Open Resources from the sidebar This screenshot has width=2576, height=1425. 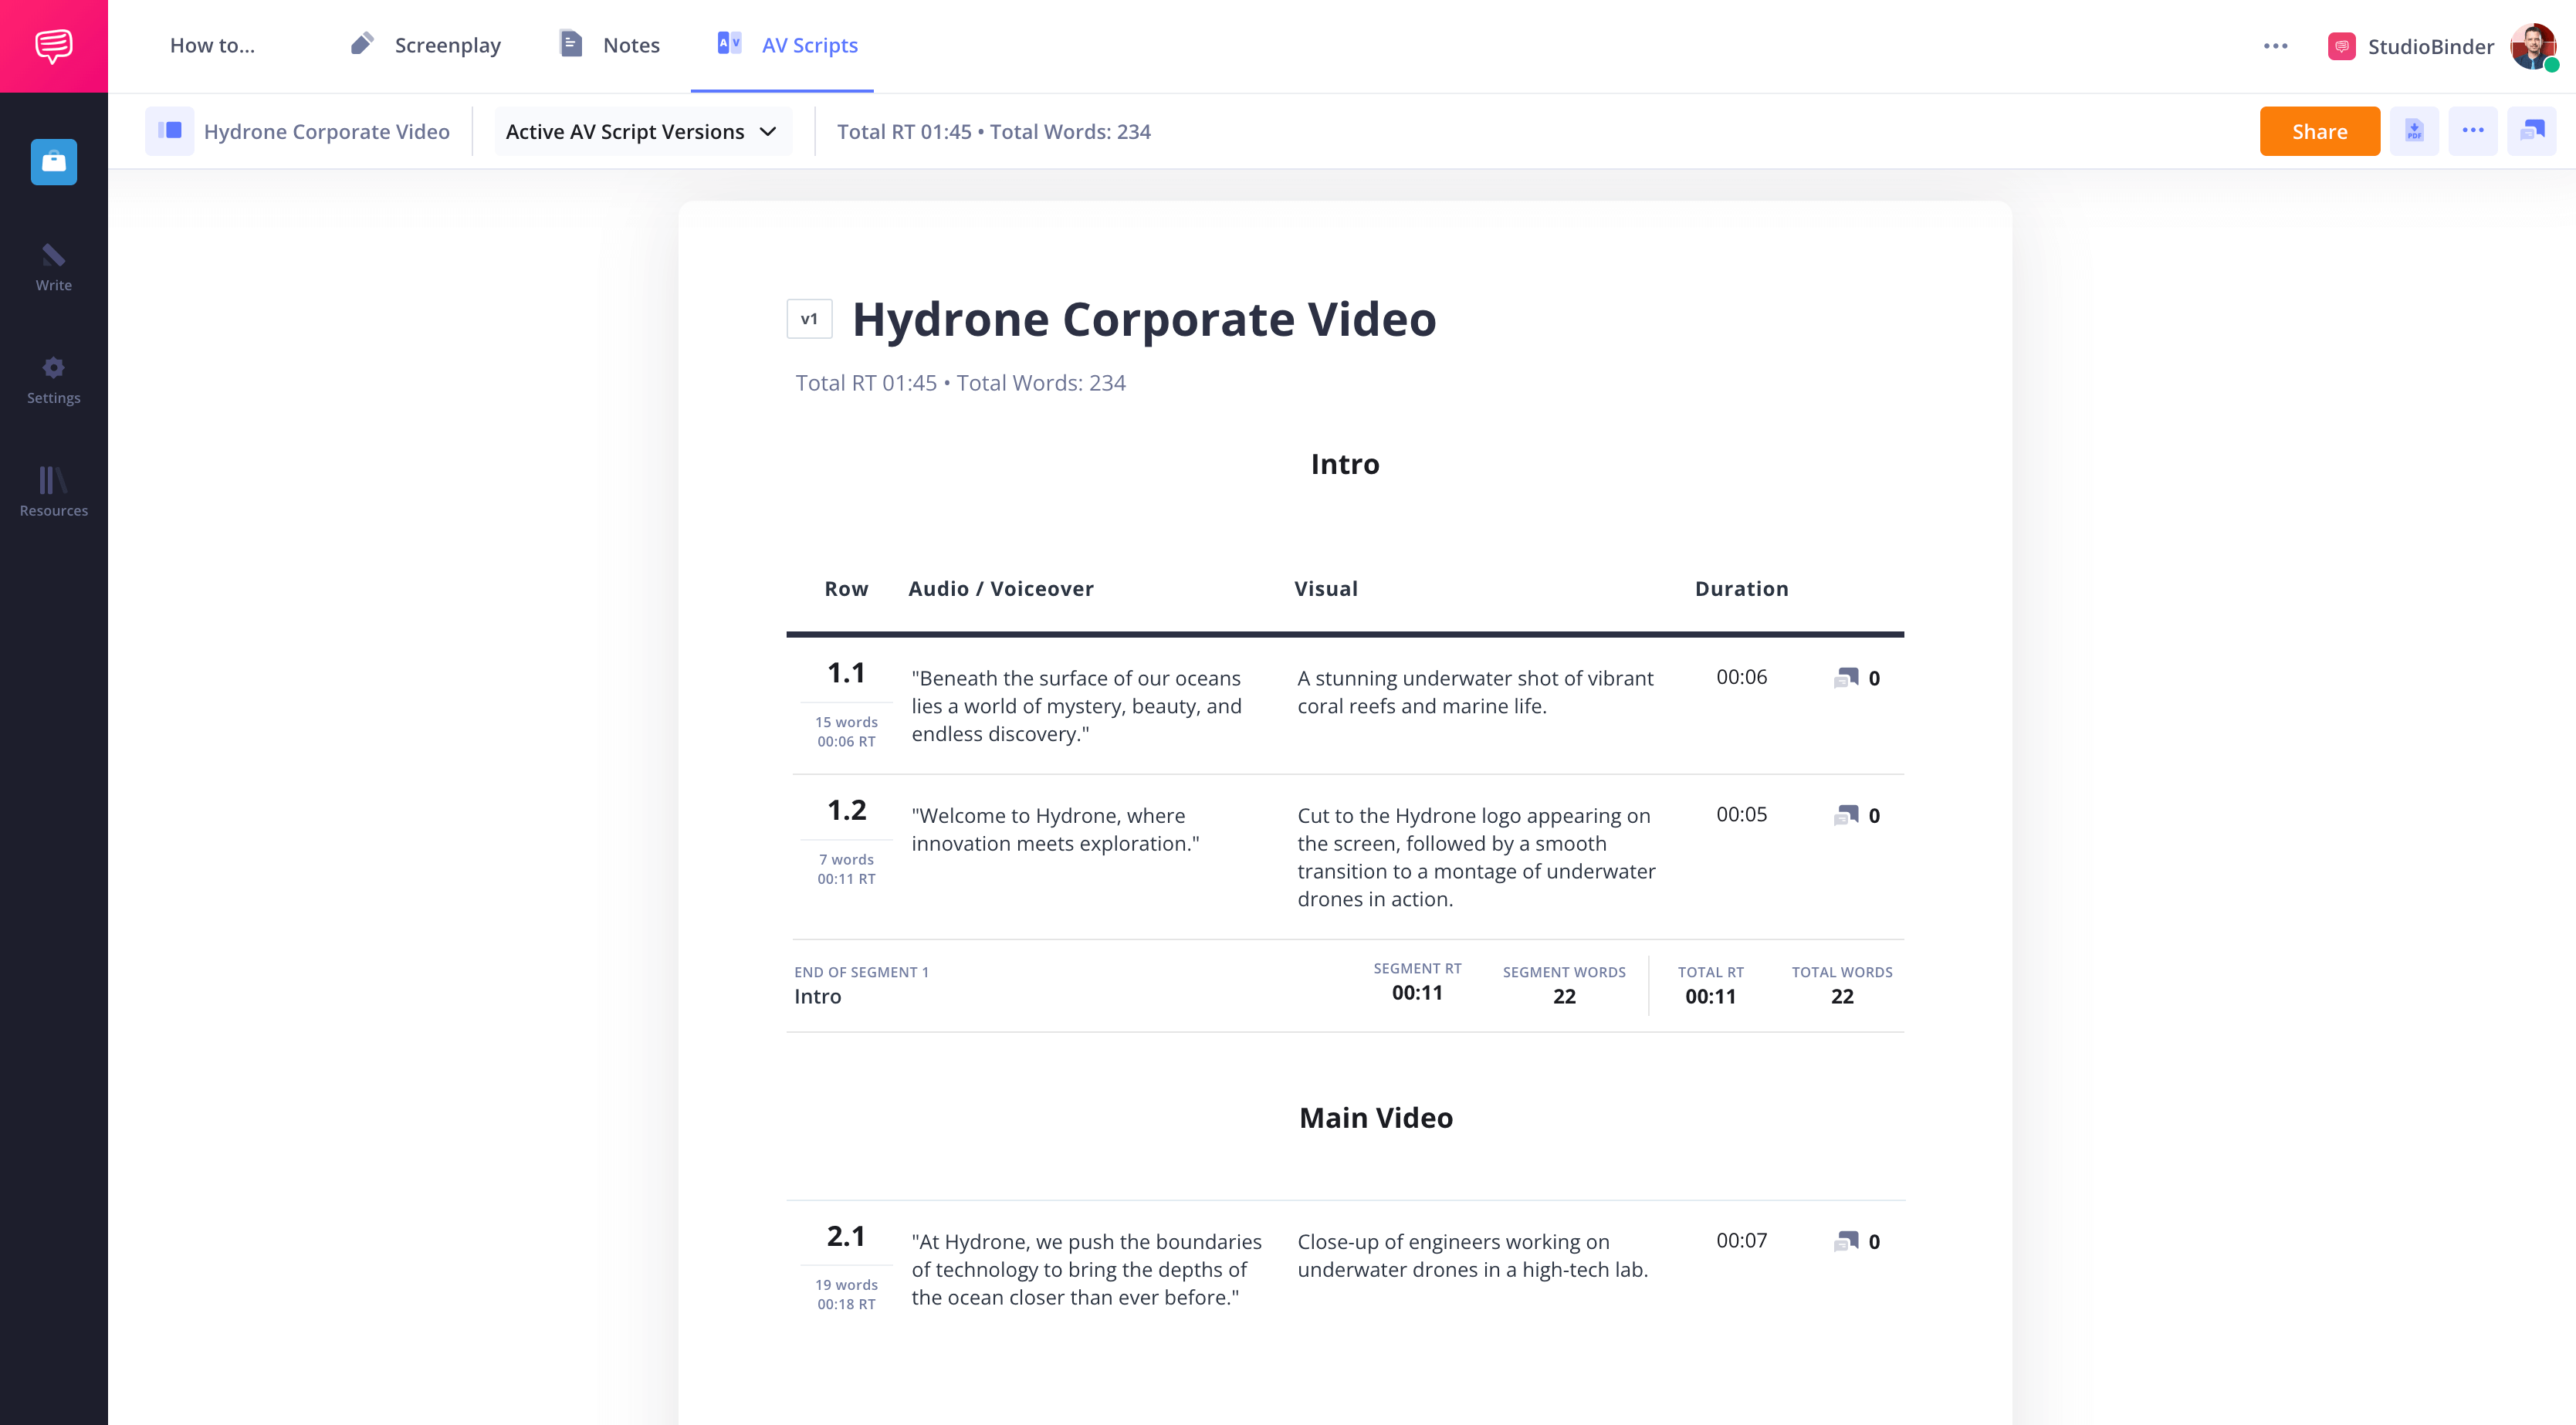pyautogui.click(x=53, y=492)
